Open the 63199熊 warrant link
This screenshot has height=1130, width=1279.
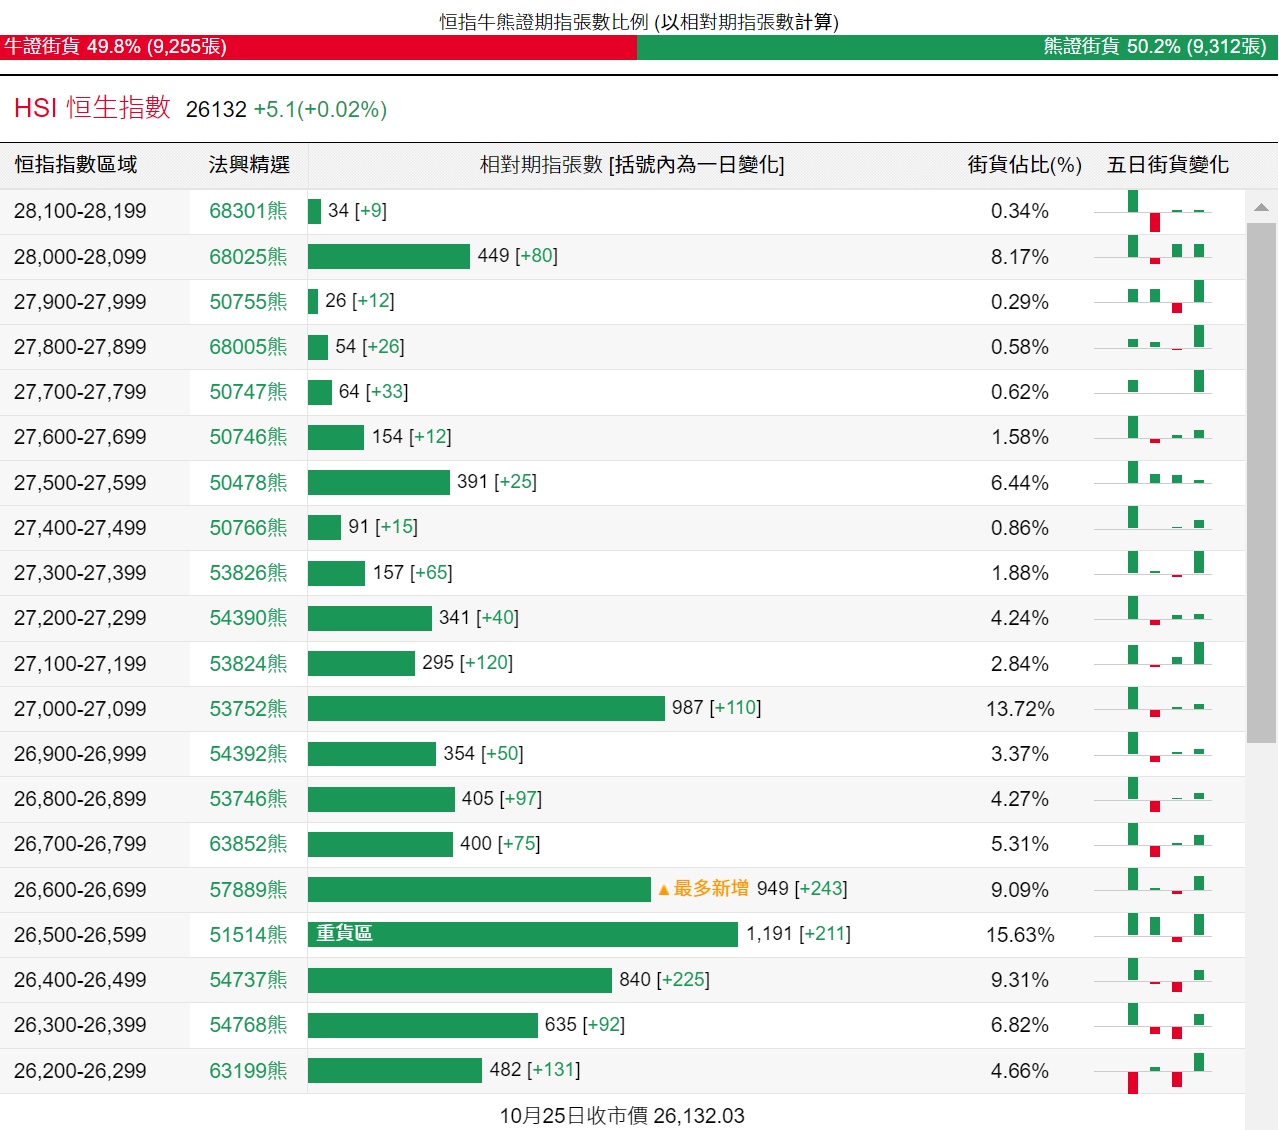point(248,1071)
